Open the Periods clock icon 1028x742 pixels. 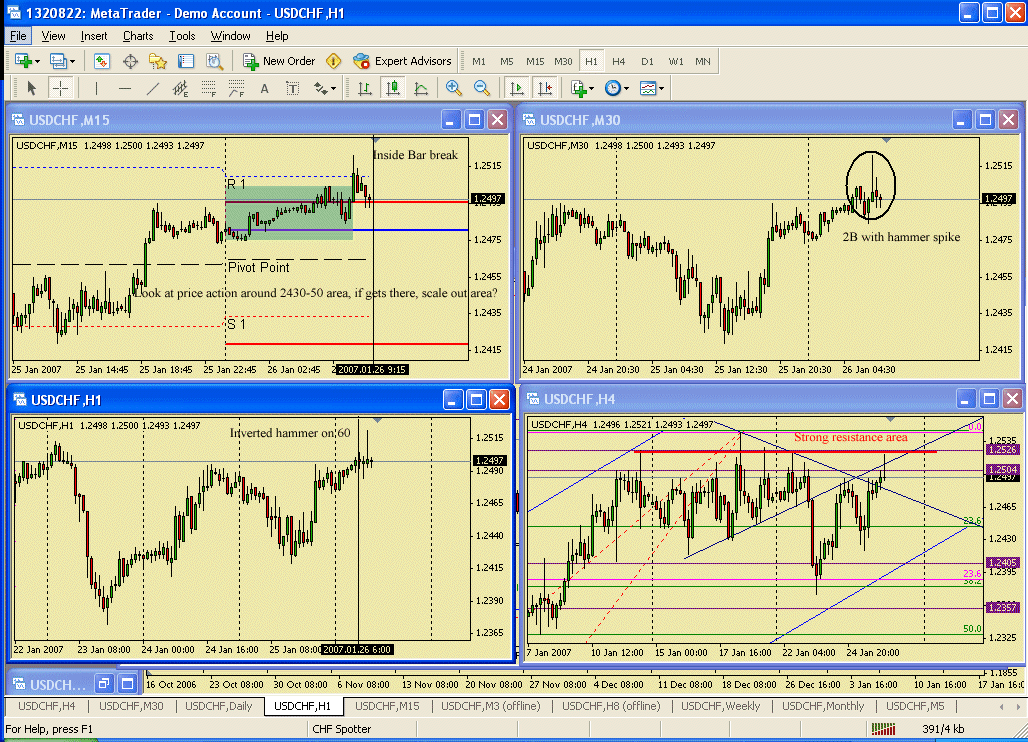click(x=612, y=88)
